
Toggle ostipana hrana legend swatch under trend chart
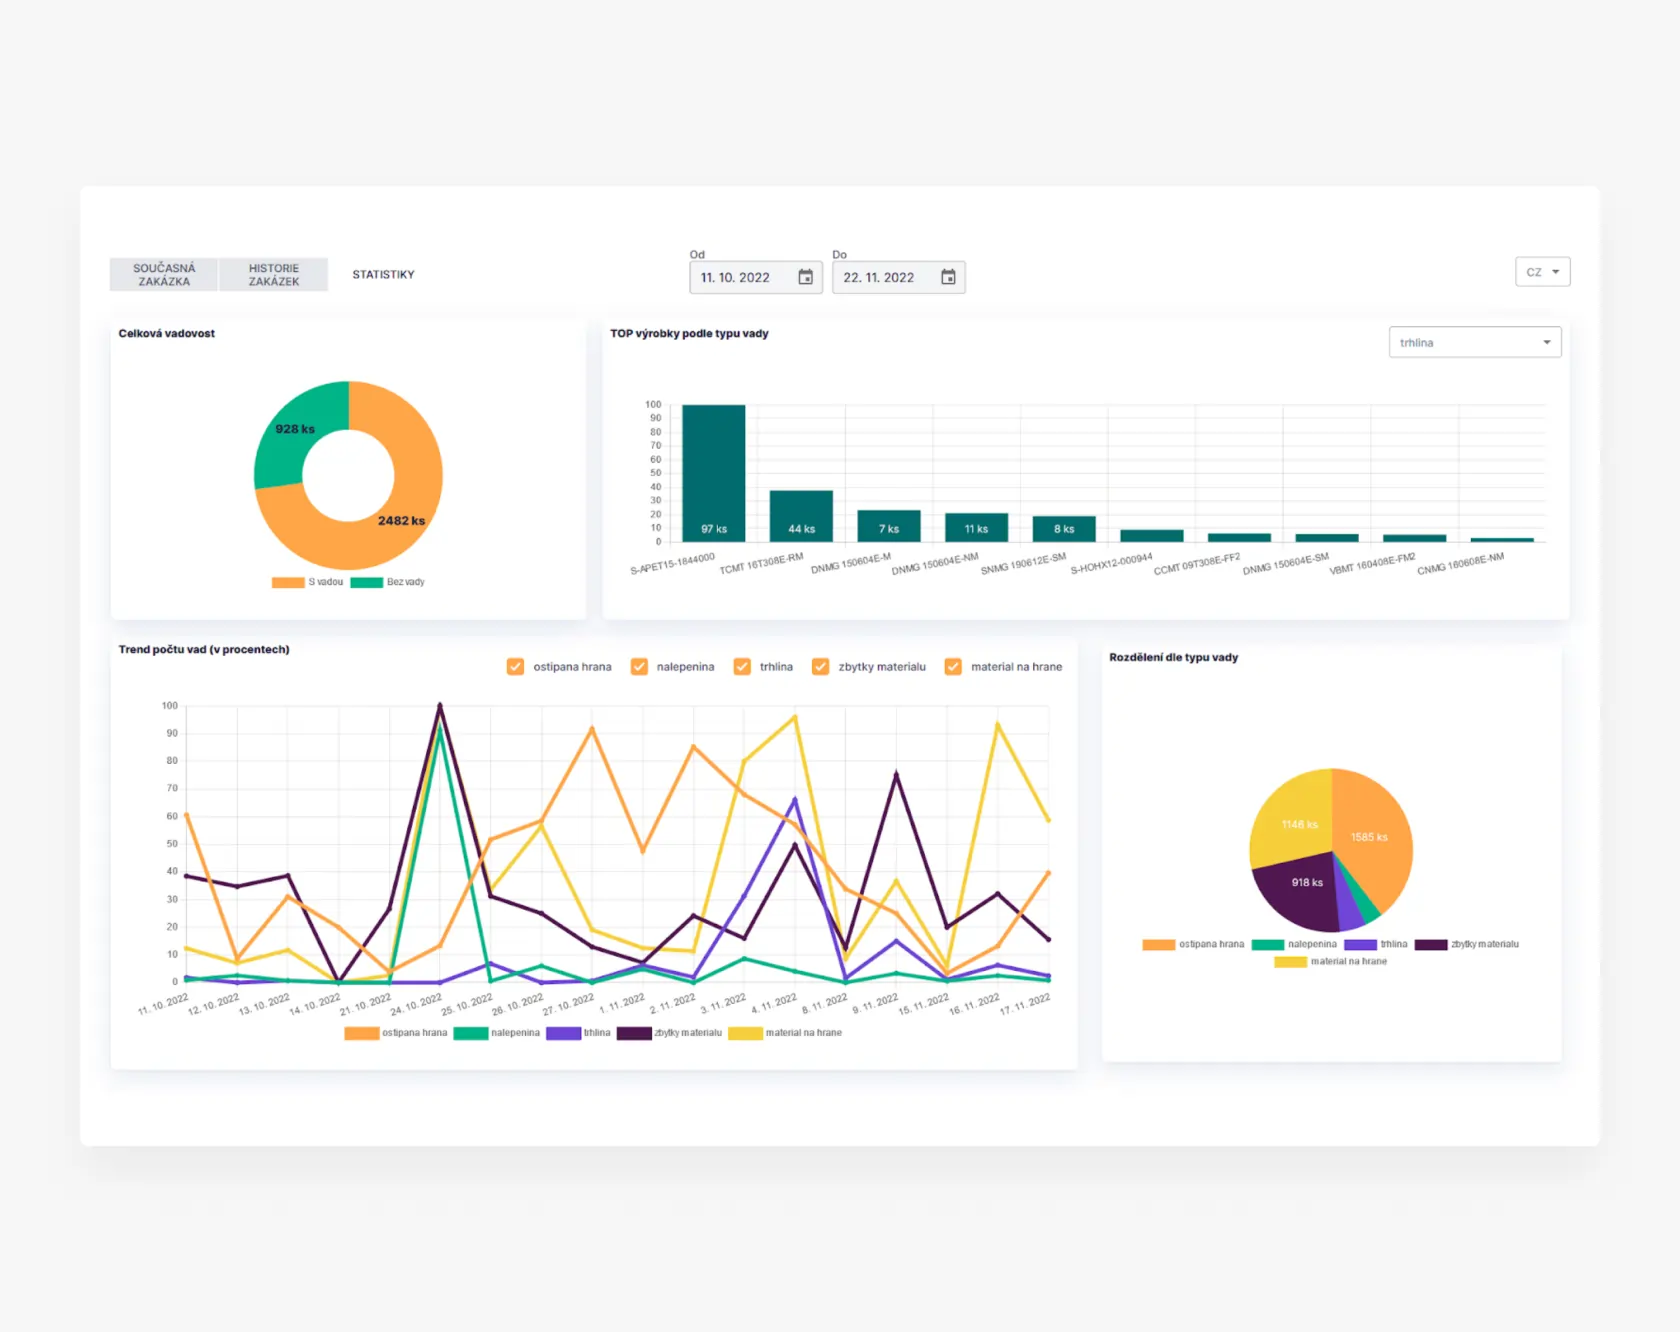362,1033
